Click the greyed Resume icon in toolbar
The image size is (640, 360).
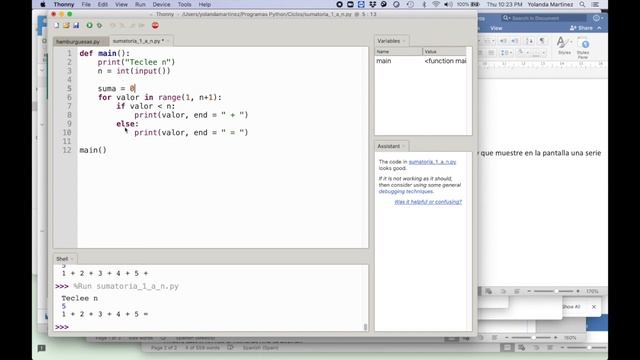click(142, 25)
